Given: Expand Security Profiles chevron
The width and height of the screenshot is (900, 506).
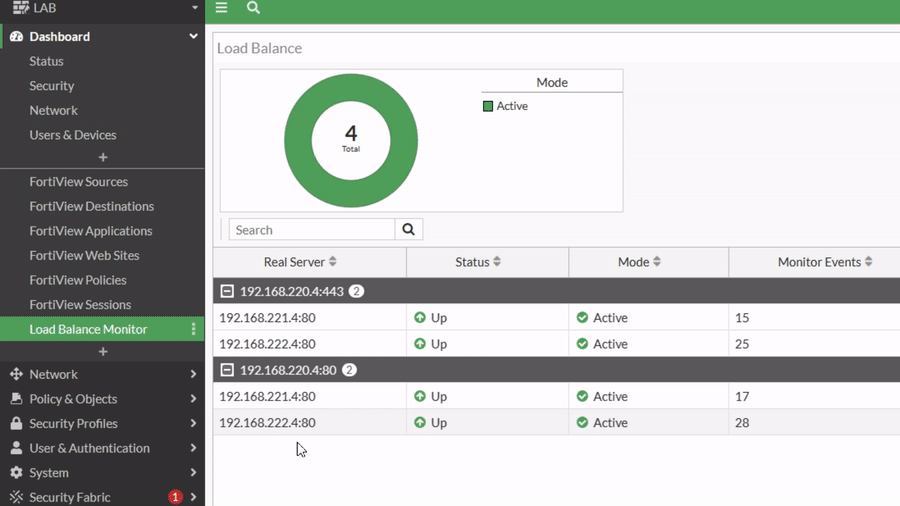Looking at the screenshot, I should click(x=193, y=423).
